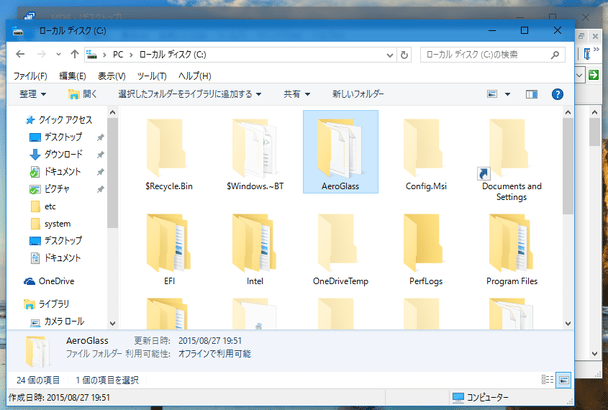This screenshot has width=608, height=410.
Task: Click the unpinned デスクトップ navigation item
Action: [x=56, y=240]
